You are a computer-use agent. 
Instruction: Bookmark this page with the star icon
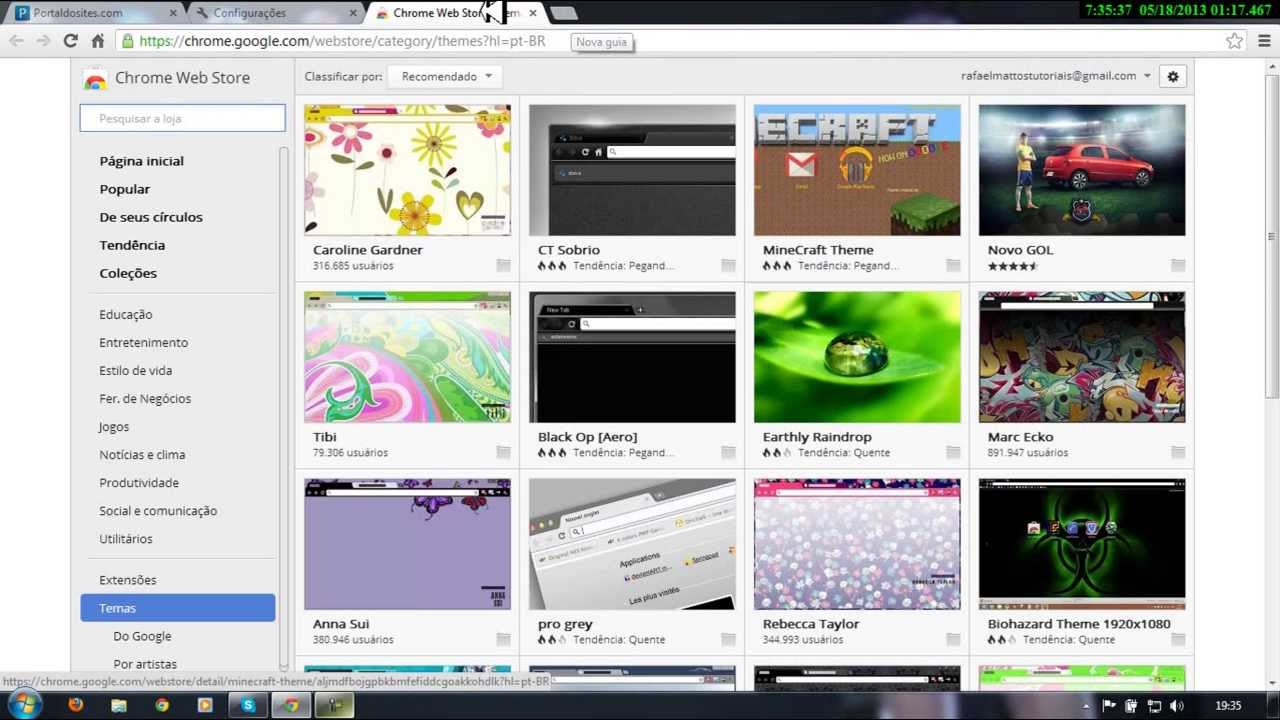1235,41
